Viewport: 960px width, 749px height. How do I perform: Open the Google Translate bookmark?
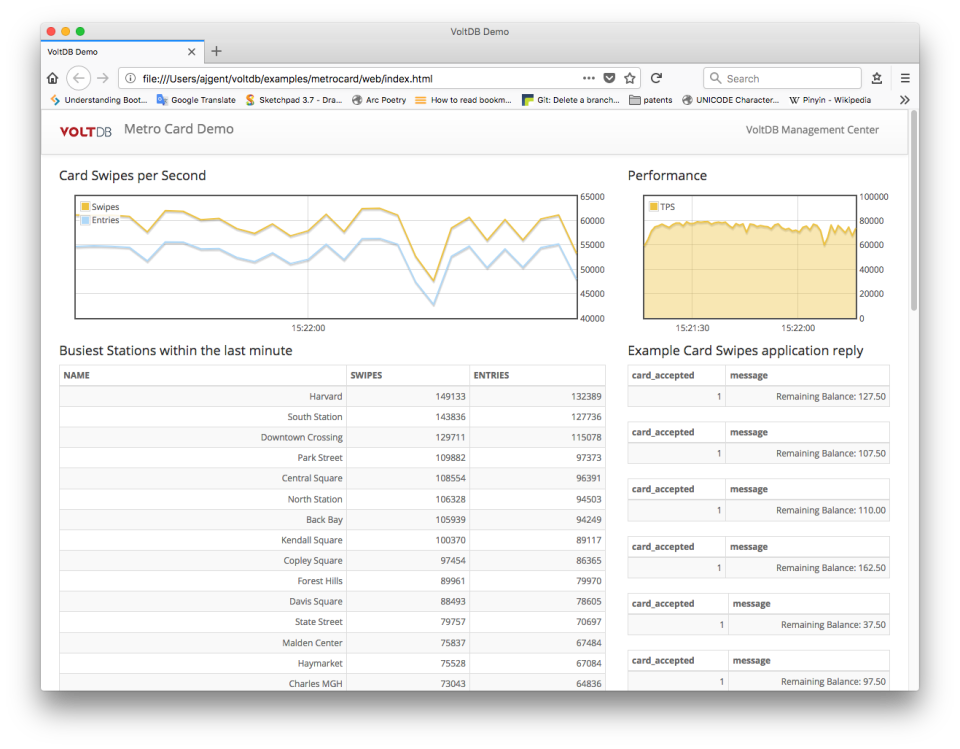coord(197,100)
